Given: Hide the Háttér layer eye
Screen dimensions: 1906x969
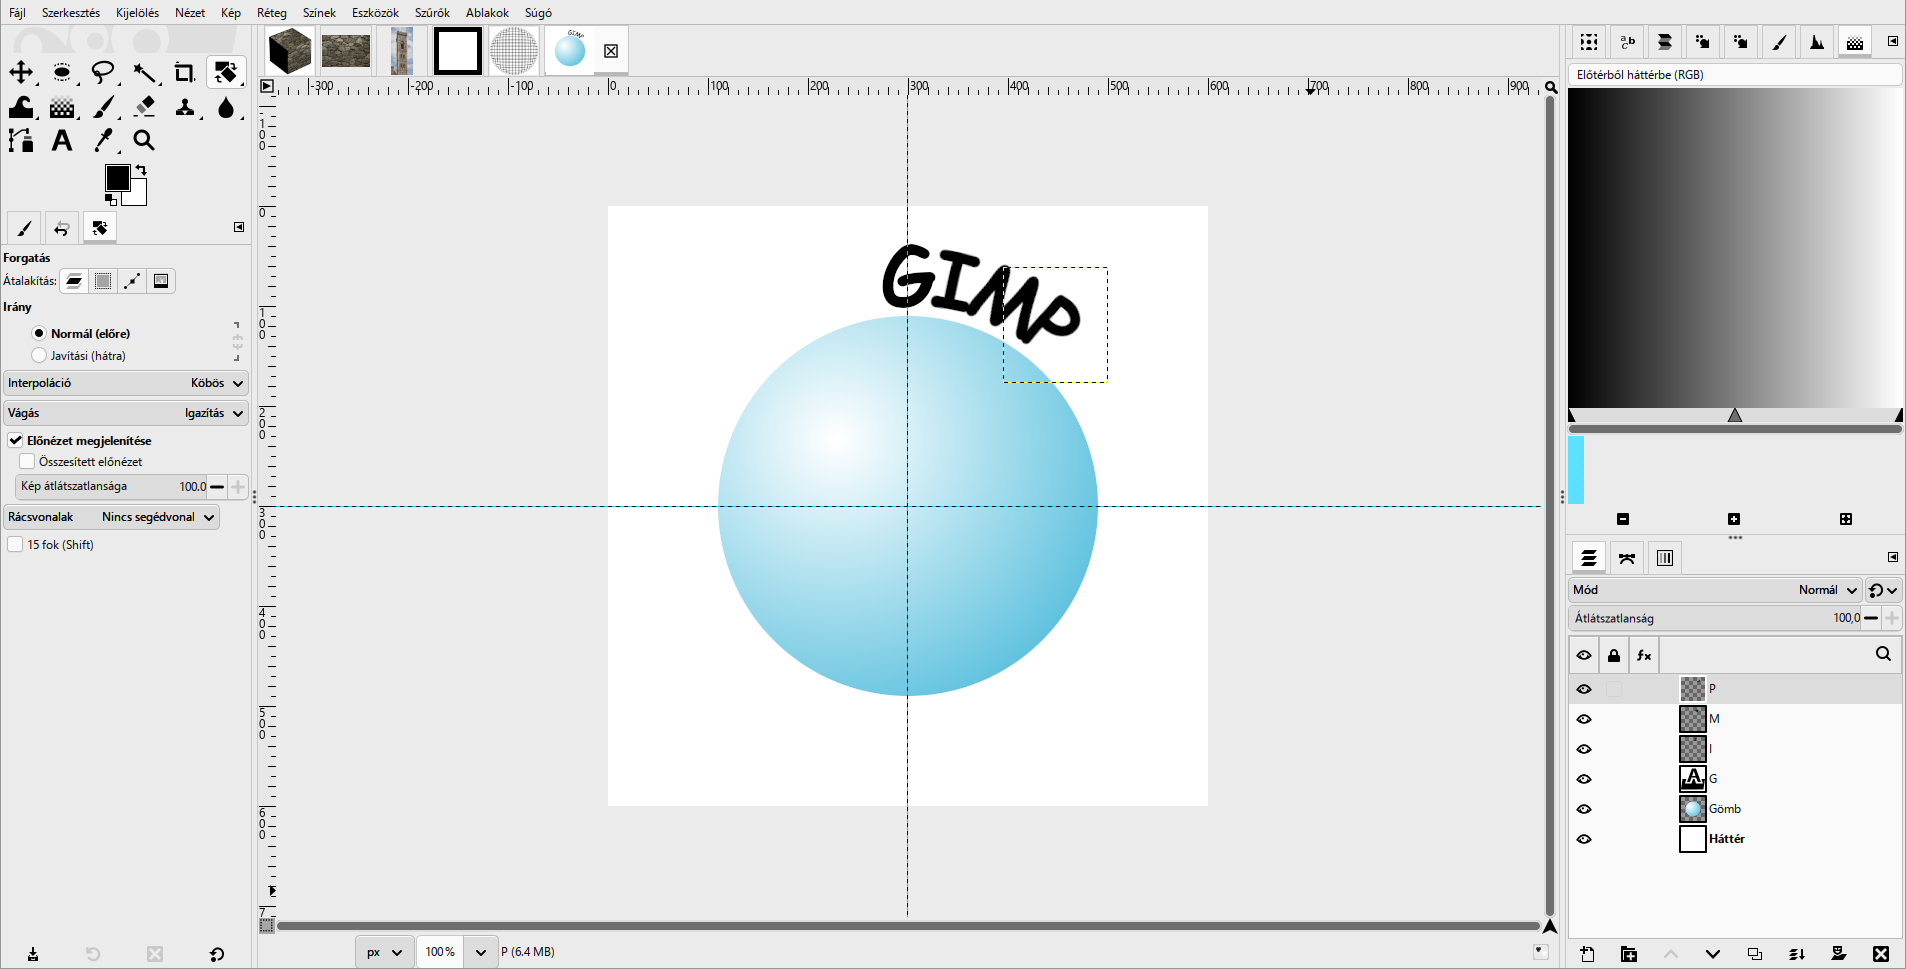Looking at the screenshot, I should point(1584,839).
